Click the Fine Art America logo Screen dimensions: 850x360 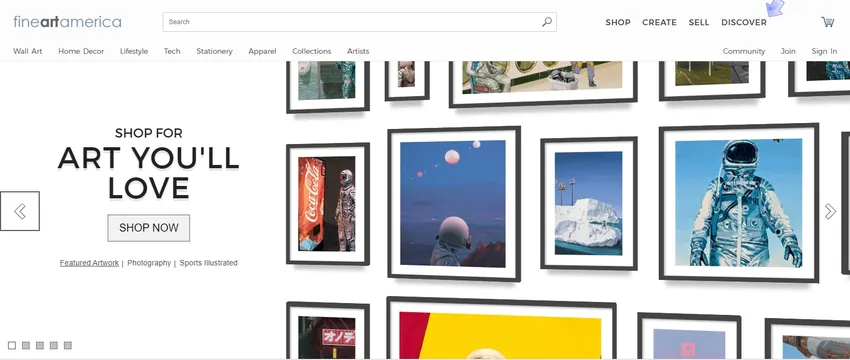pos(67,22)
